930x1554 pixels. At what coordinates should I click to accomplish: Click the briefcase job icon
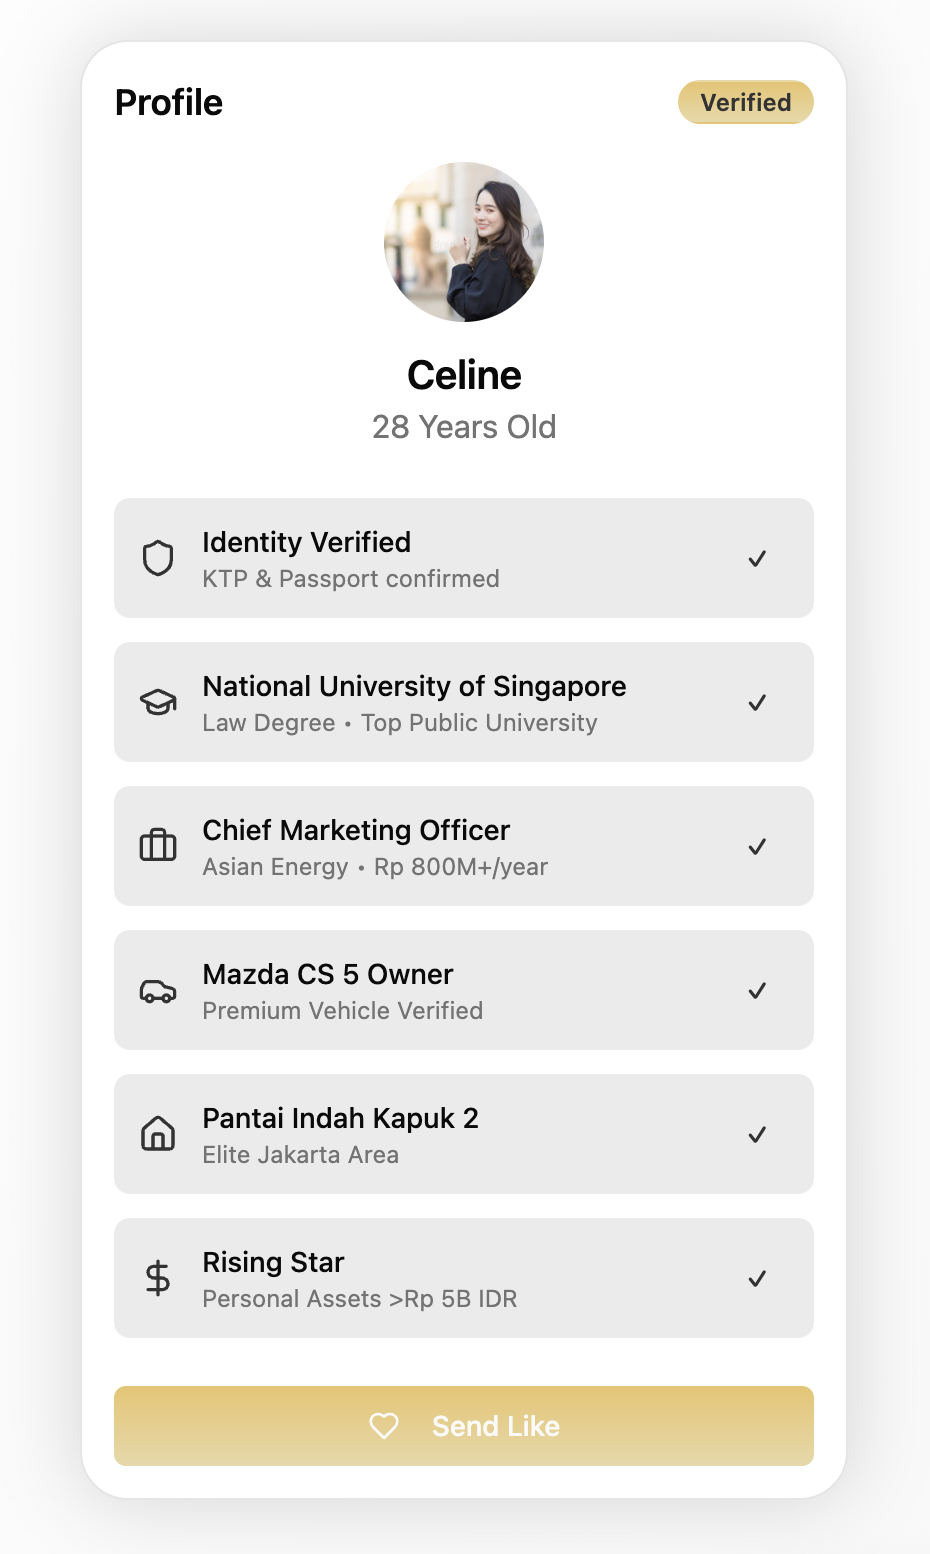pos(158,846)
